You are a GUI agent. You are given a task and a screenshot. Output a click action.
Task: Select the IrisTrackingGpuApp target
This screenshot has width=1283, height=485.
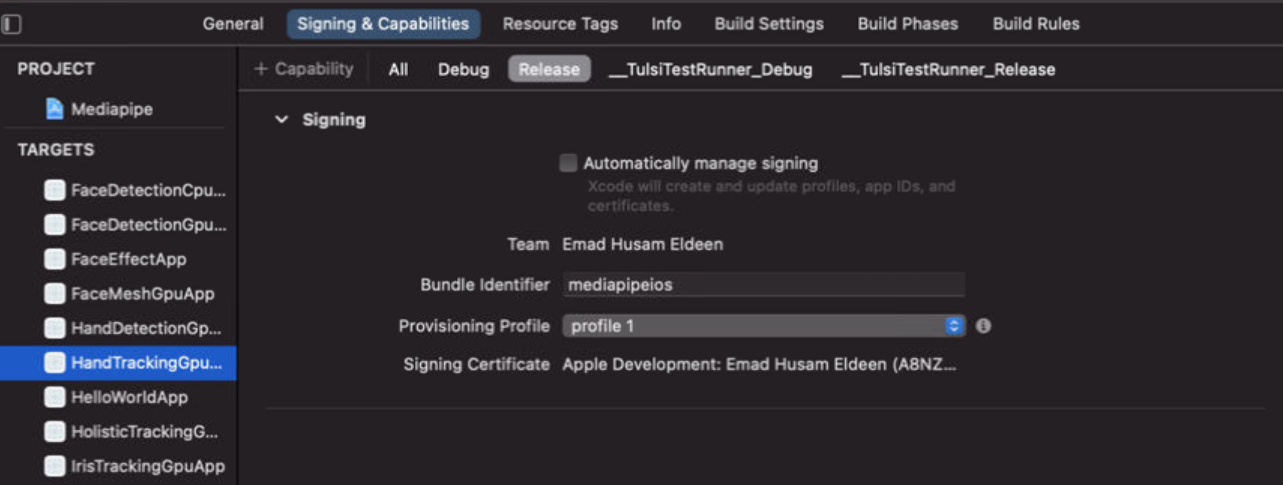click(118, 466)
